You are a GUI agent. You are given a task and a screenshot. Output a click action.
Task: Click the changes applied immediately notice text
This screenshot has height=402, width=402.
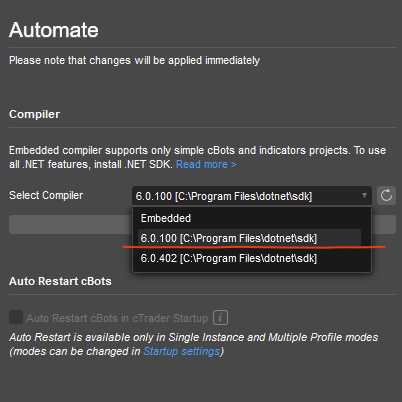click(134, 60)
